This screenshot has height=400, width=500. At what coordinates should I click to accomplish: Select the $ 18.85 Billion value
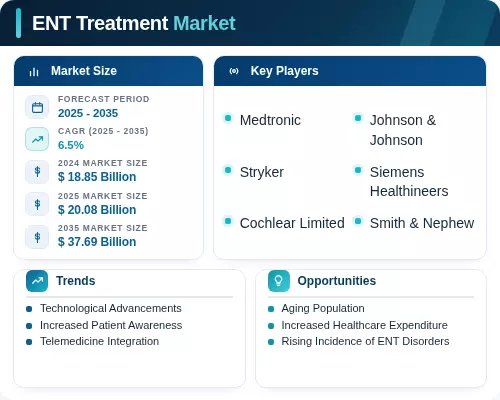coord(97,177)
